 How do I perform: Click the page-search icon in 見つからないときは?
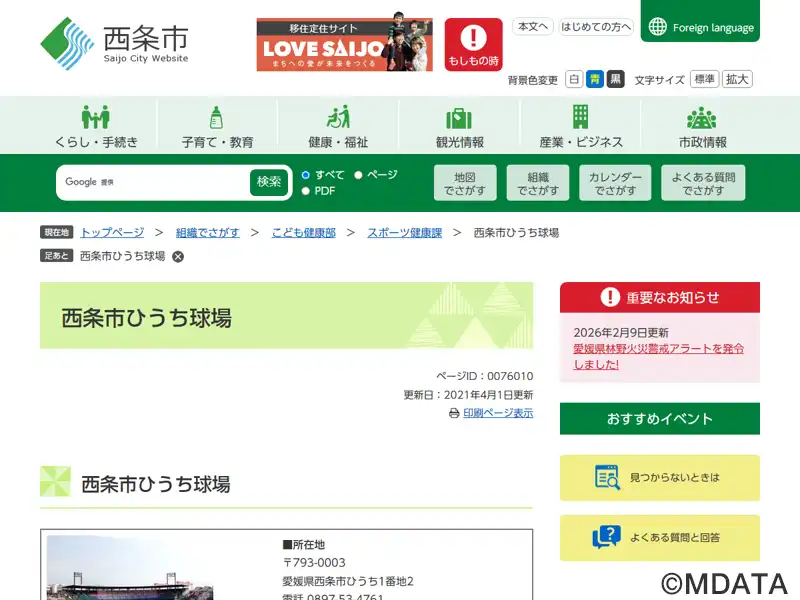[x=607, y=478]
